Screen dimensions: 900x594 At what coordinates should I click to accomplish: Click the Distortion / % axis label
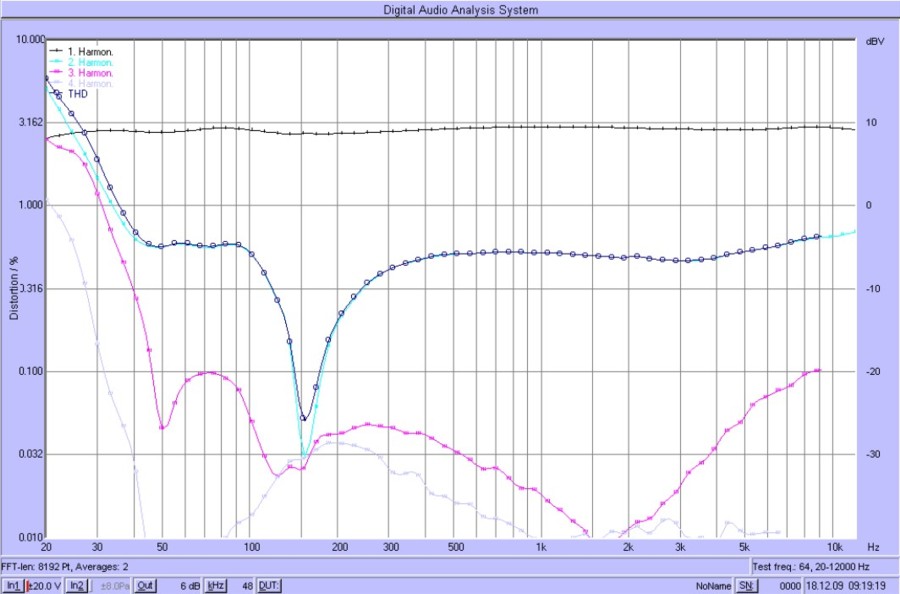[14, 290]
